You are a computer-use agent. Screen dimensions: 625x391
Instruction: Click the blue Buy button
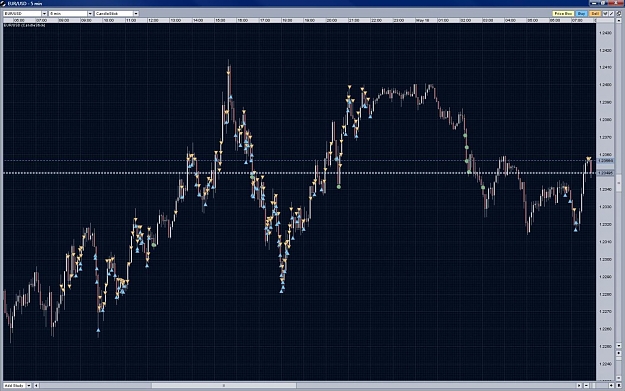pos(582,14)
